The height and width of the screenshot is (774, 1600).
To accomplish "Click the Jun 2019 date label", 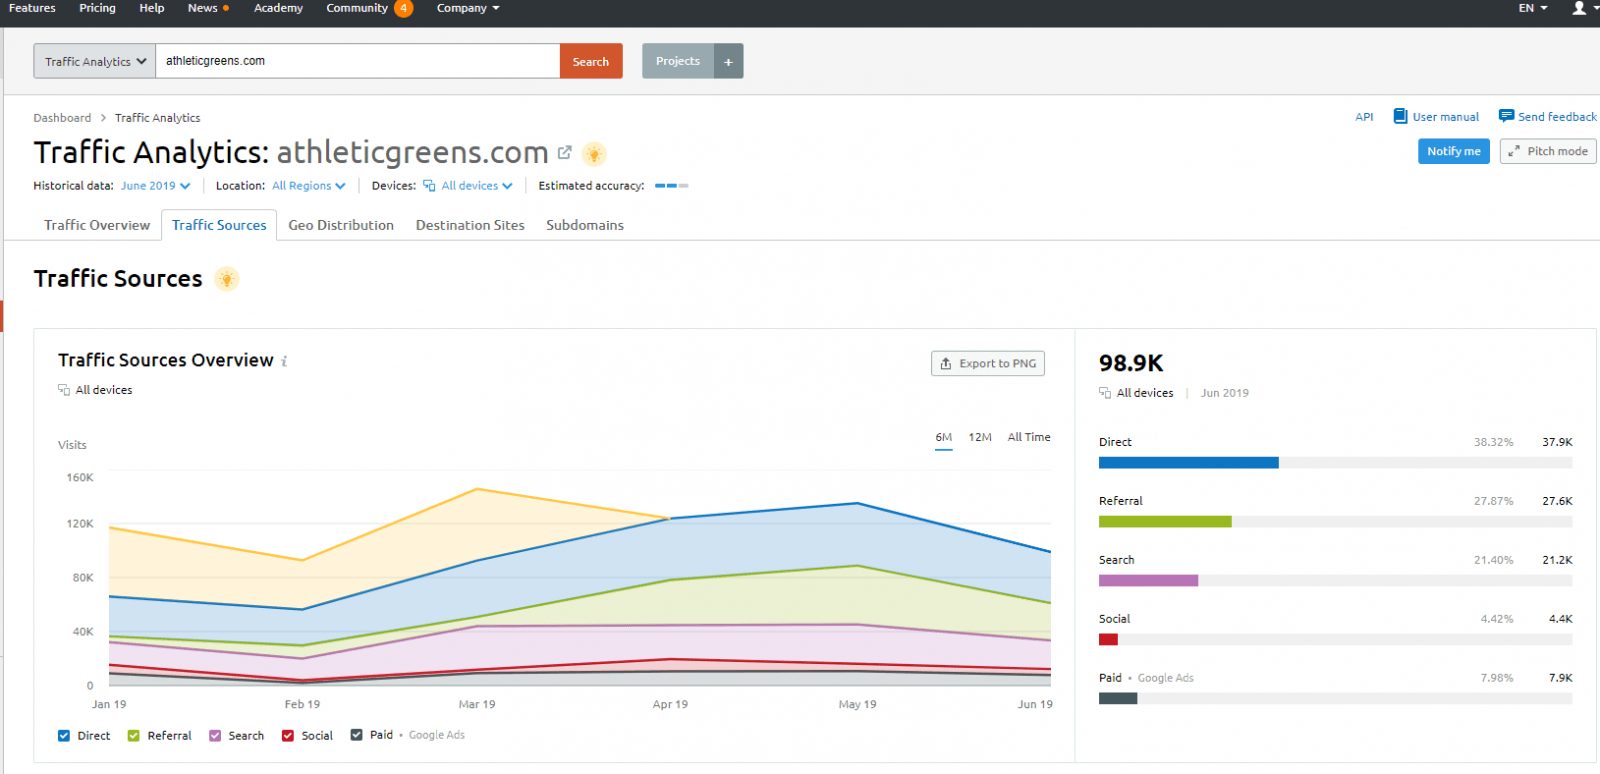I will [x=1225, y=393].
